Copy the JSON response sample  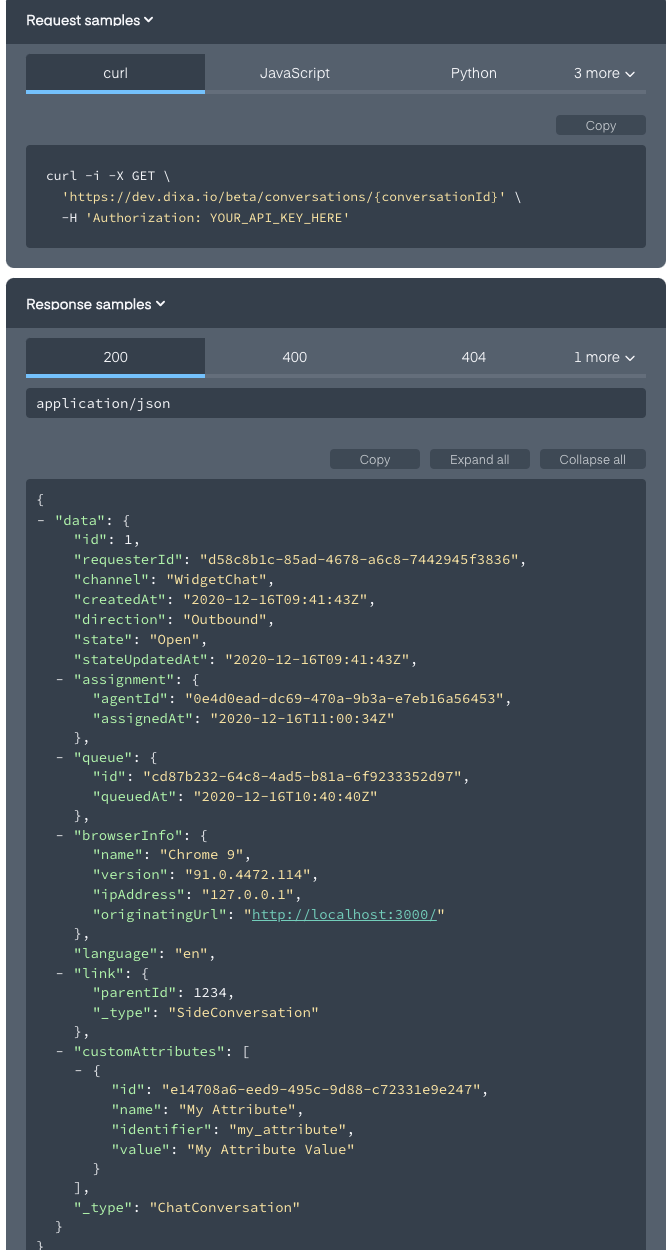point(375,459)
